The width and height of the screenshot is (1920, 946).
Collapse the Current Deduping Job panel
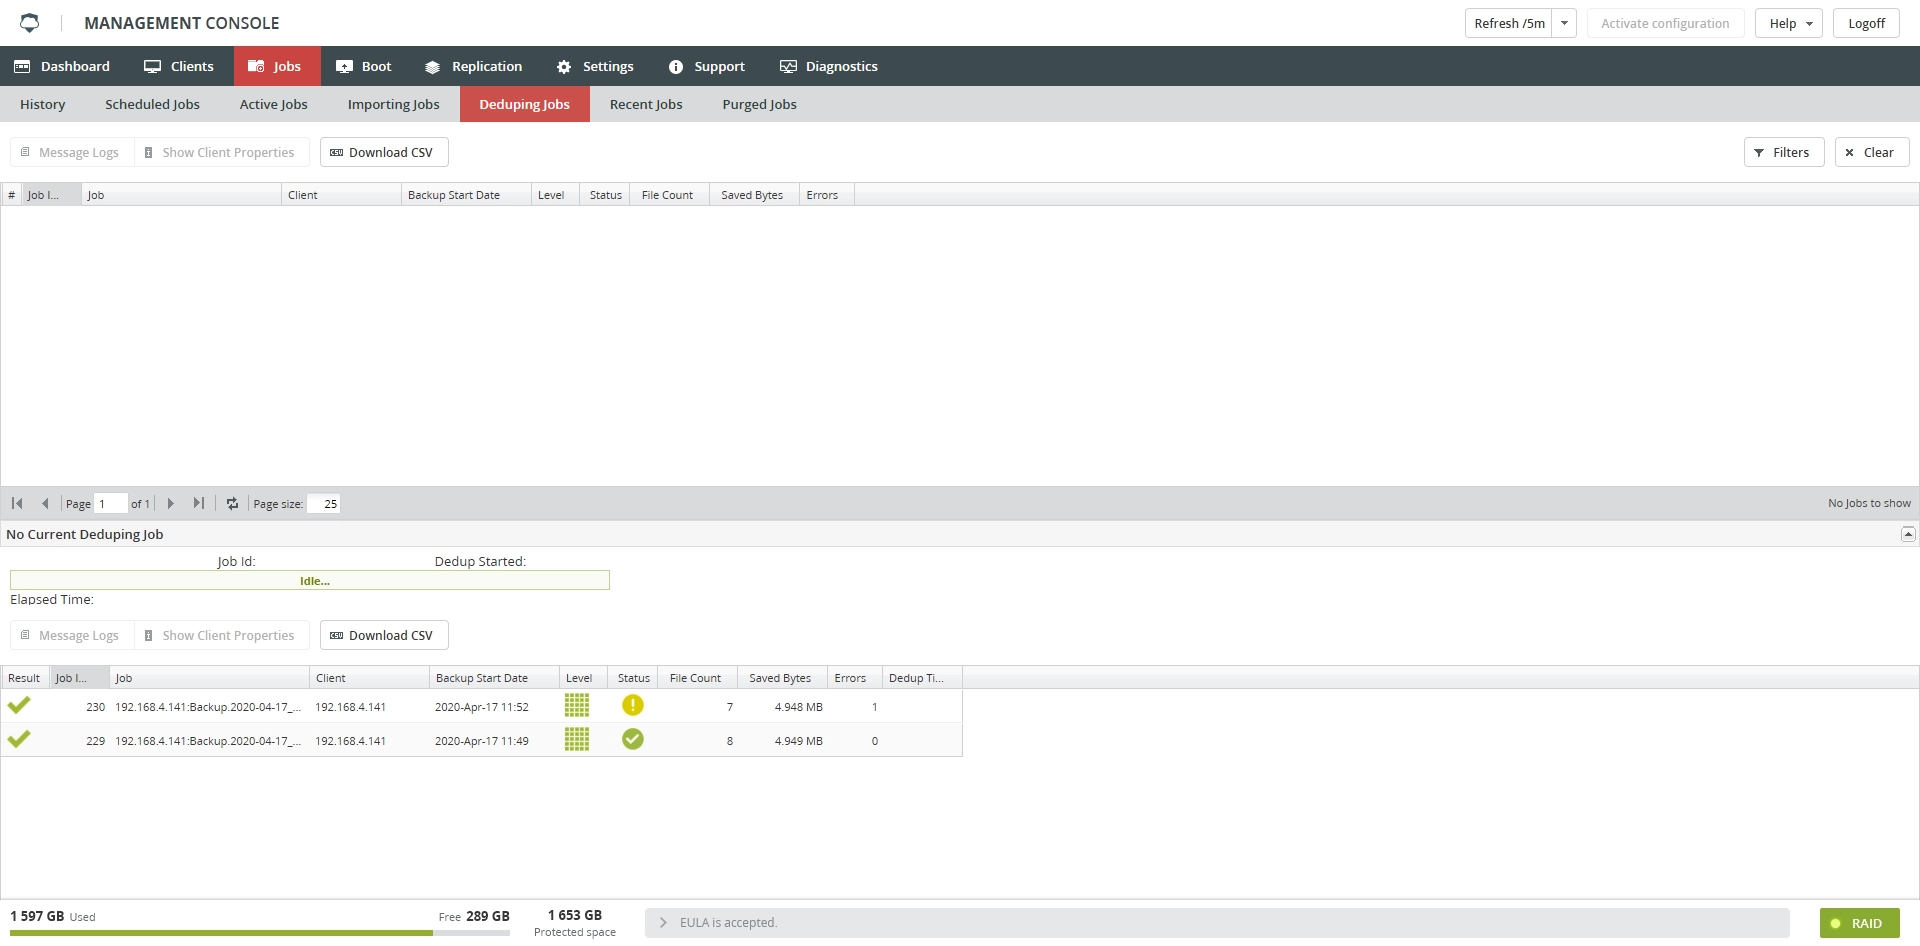click(x=1908, y=534)
